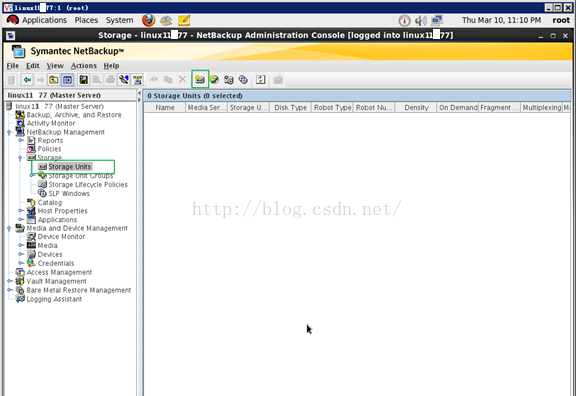Expand the Host Properties tree node
The image size is (576, 396).
21,211
